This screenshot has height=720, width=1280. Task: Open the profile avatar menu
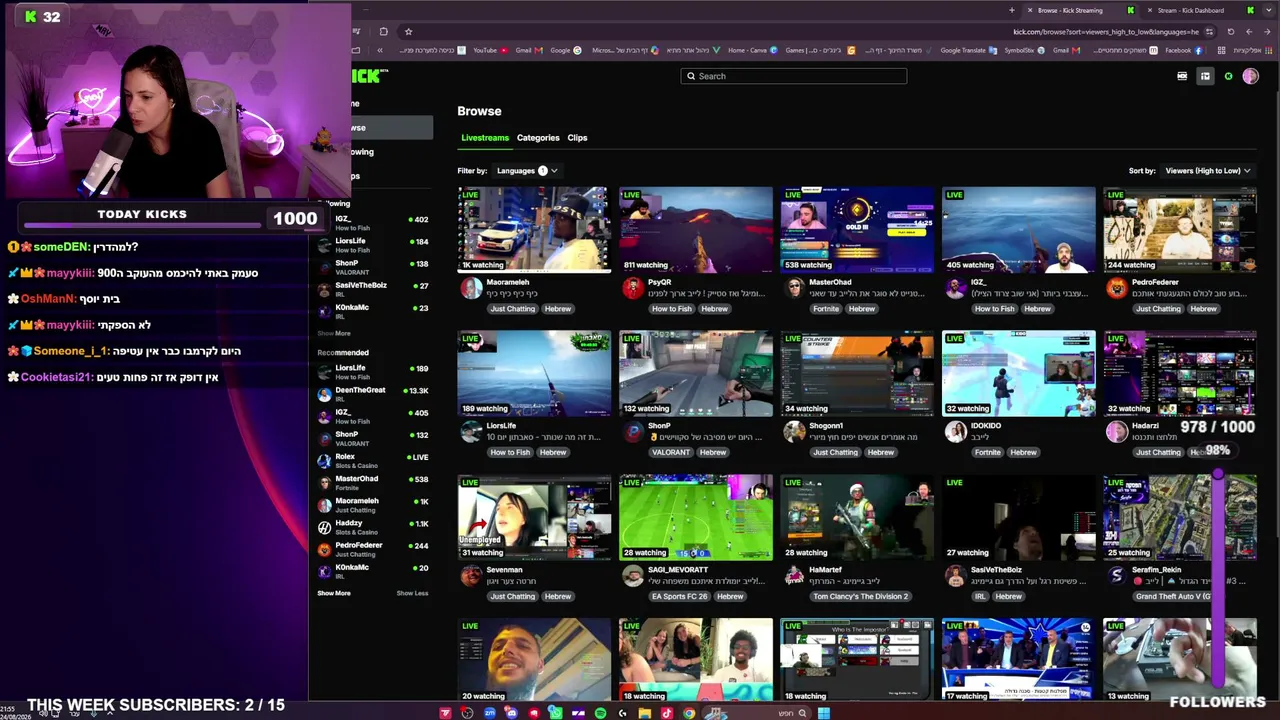(x=1250, y=76)
